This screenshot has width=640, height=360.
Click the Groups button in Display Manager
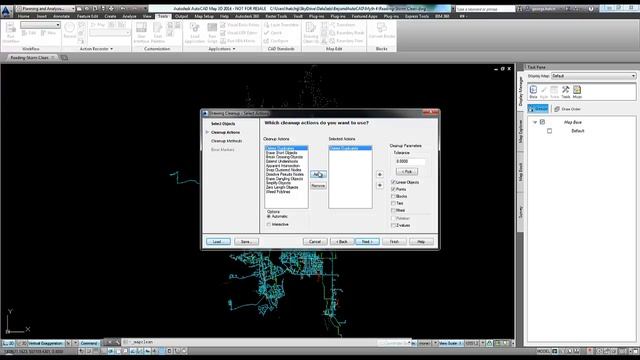click(x=538, y=109)
